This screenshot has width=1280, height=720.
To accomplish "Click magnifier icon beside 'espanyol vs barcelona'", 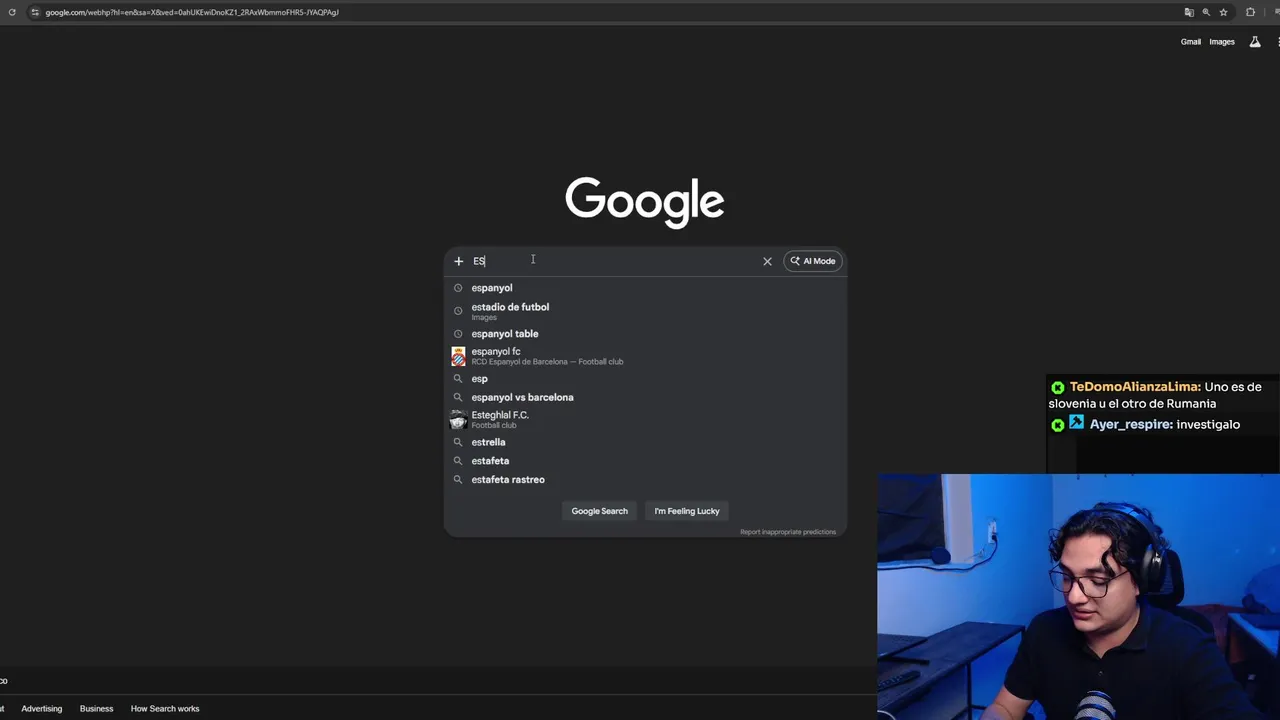I will (458, 397).
